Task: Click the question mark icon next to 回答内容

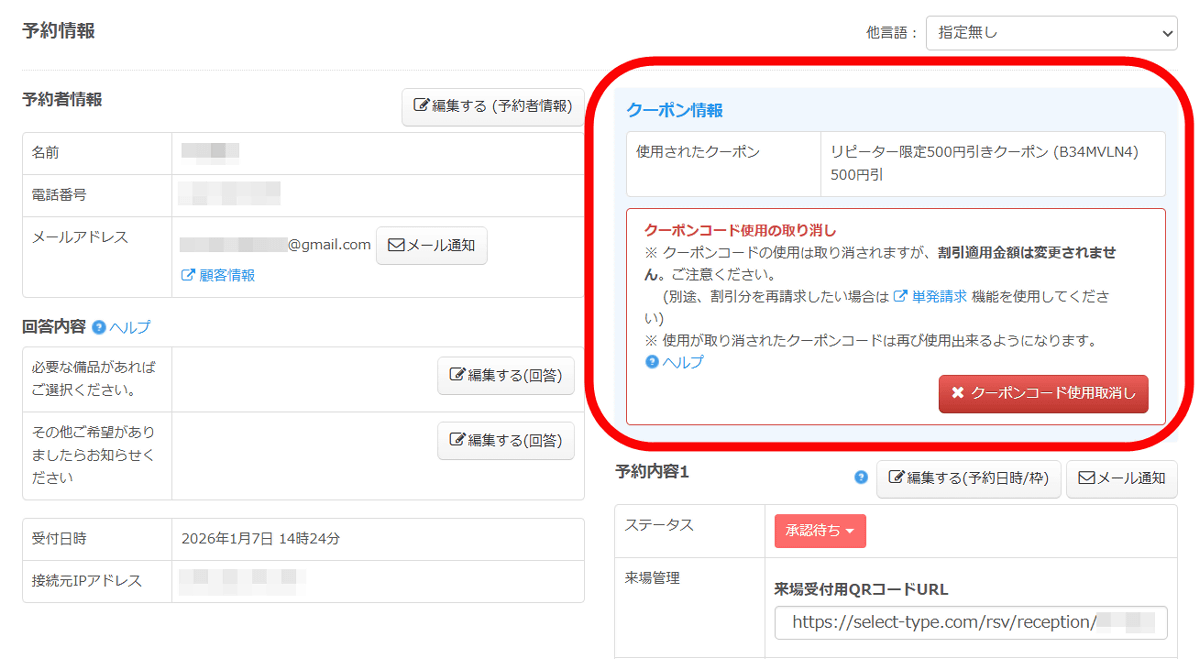Action: point(99,327)
